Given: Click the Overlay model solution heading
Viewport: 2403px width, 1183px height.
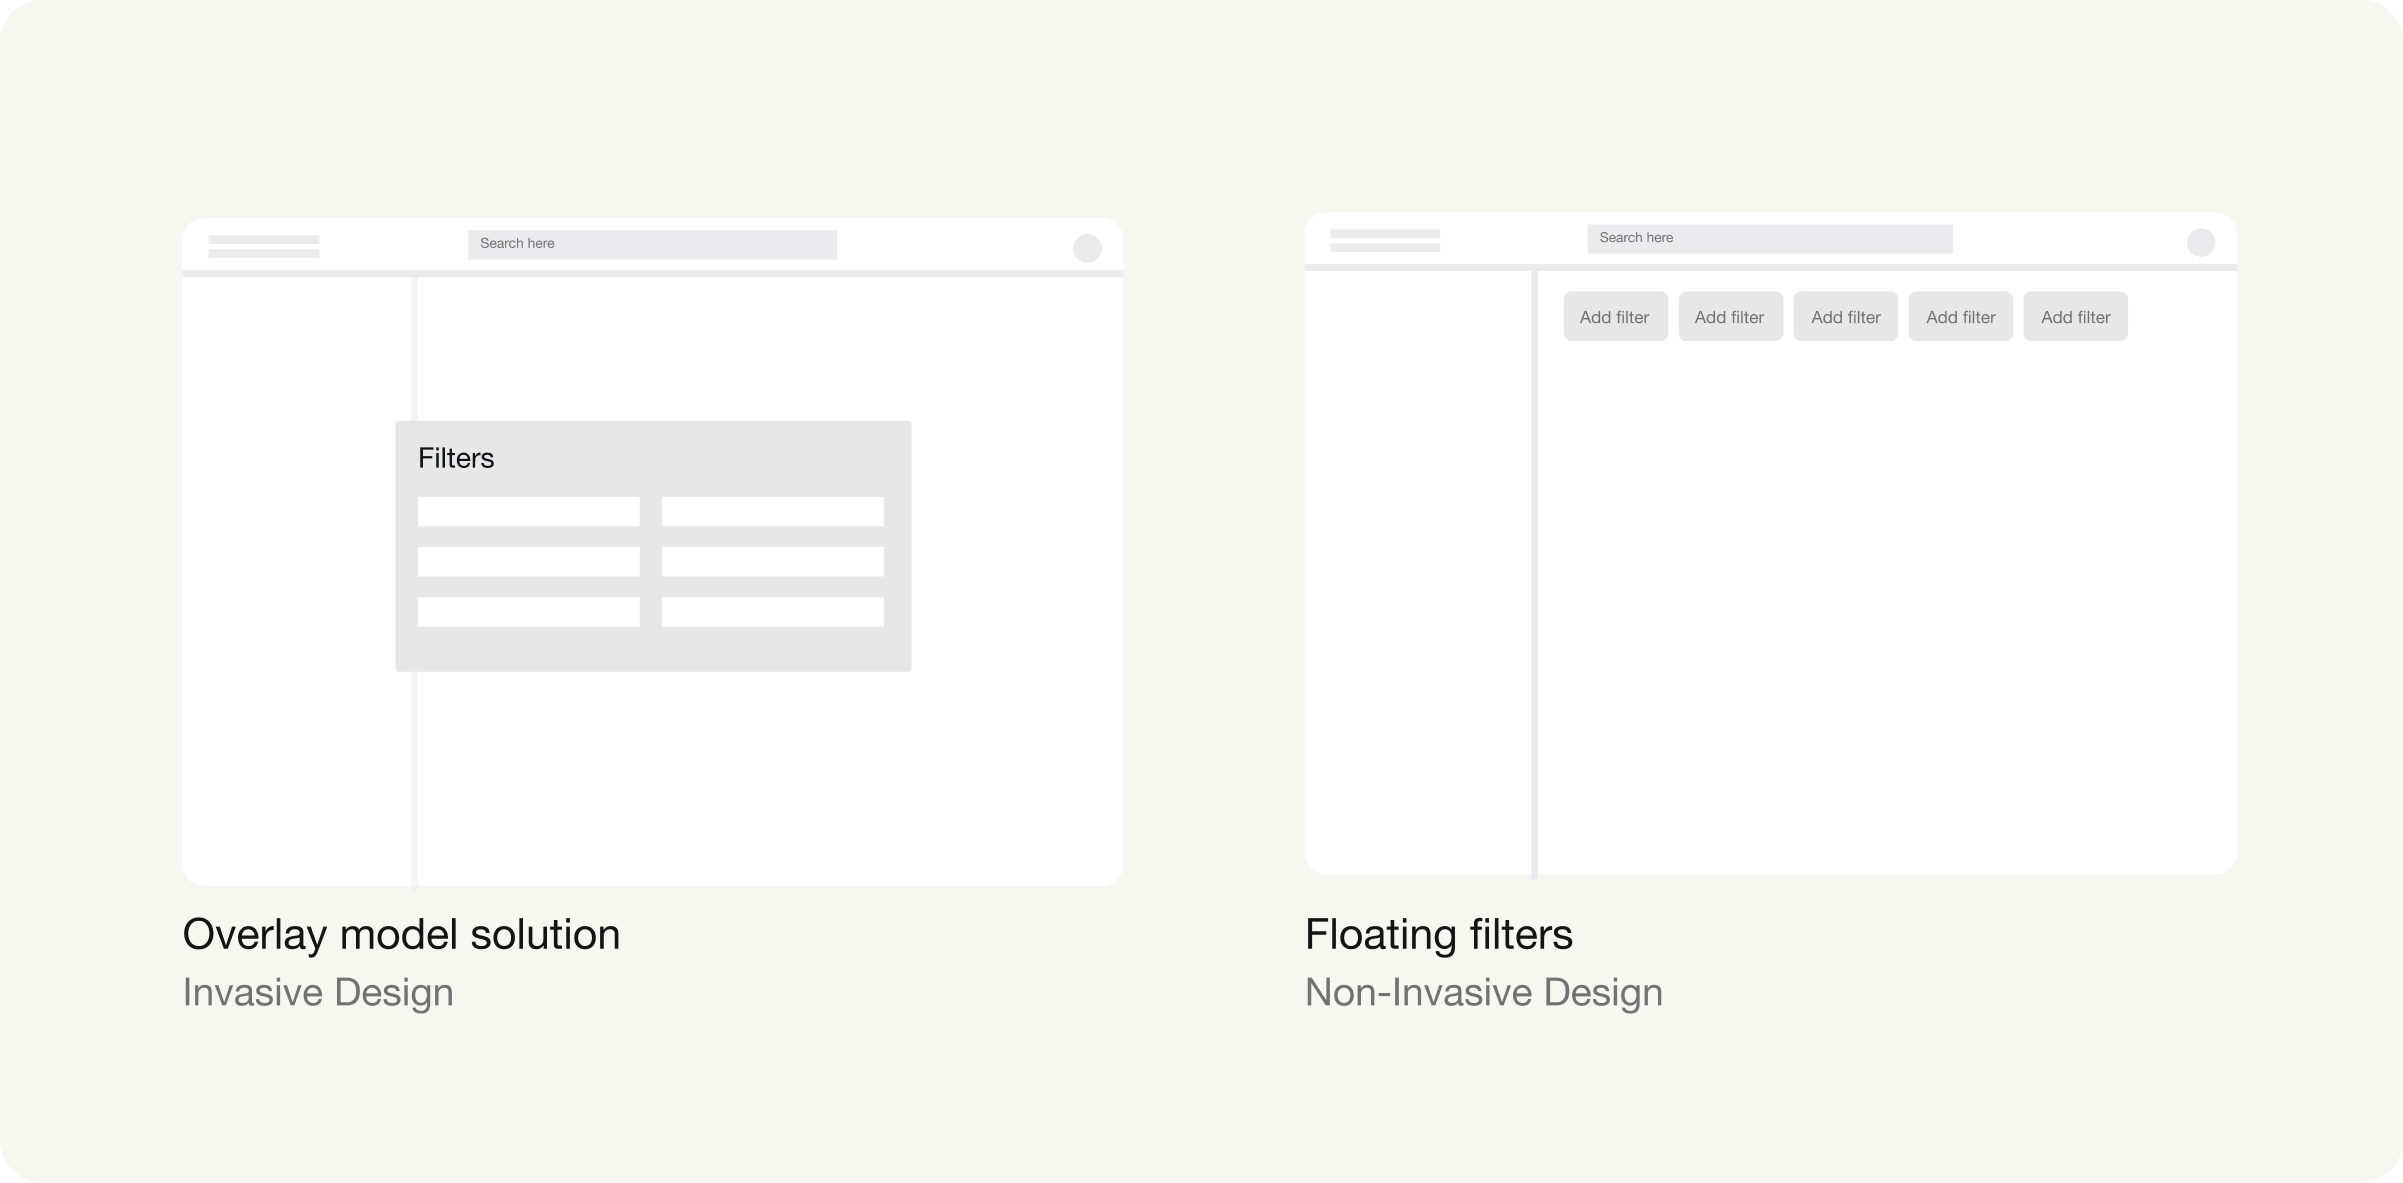Looking at the screenshot, I should (x=401, y=934).
